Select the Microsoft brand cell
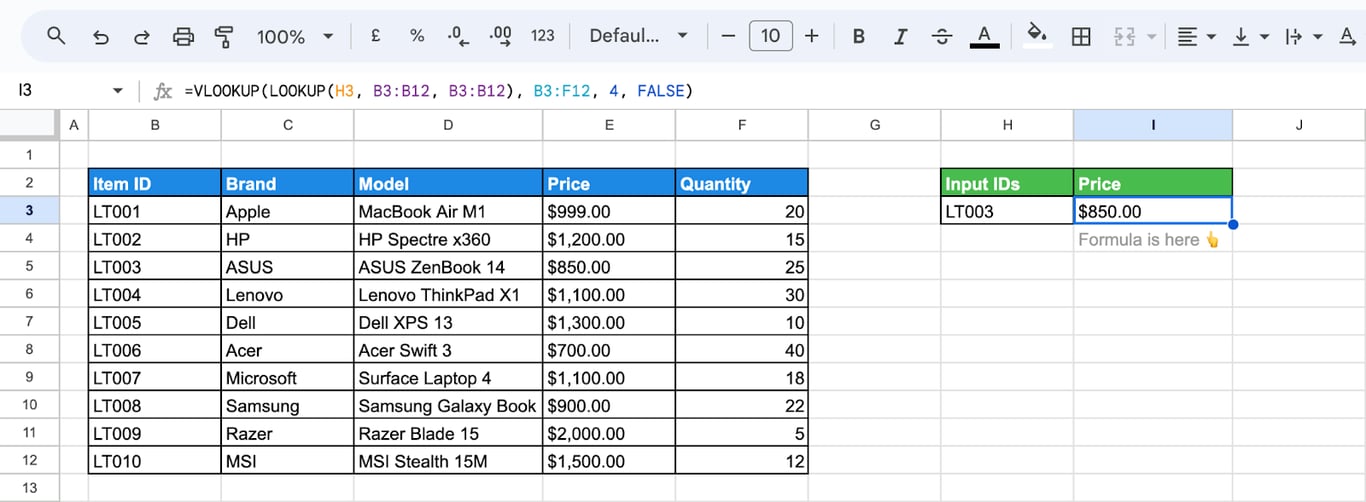 click(x=288, y=378)
